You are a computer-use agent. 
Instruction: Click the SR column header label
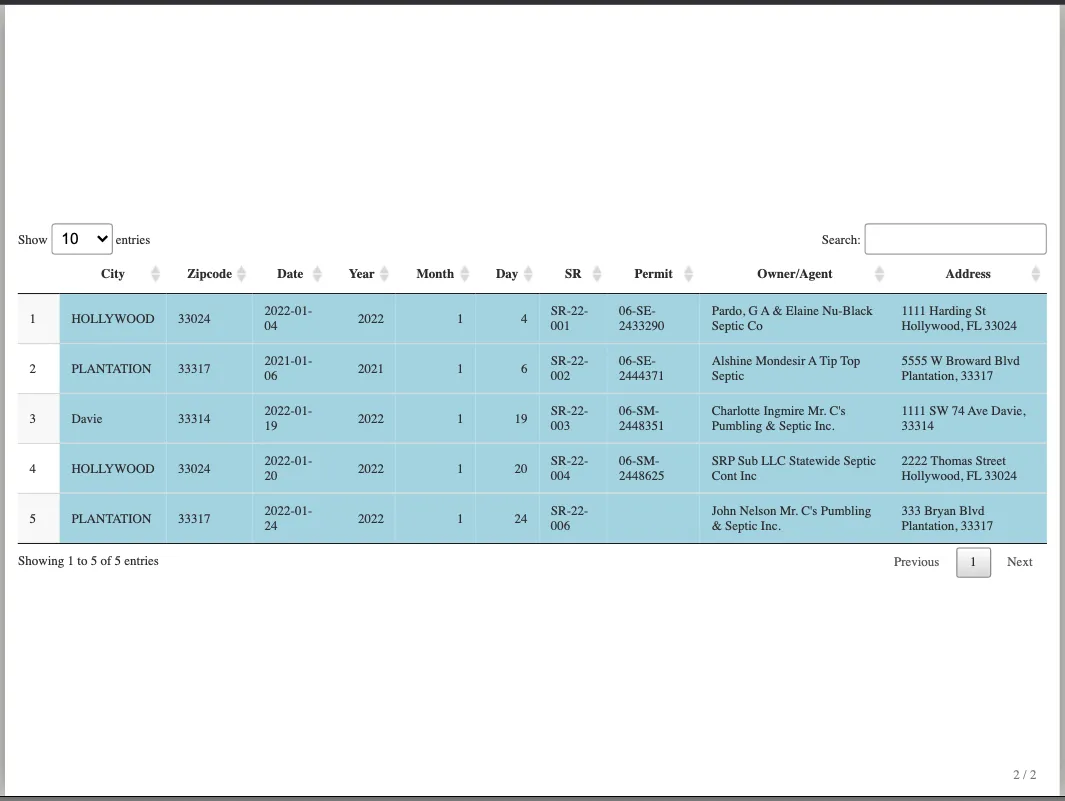[573, 274]
